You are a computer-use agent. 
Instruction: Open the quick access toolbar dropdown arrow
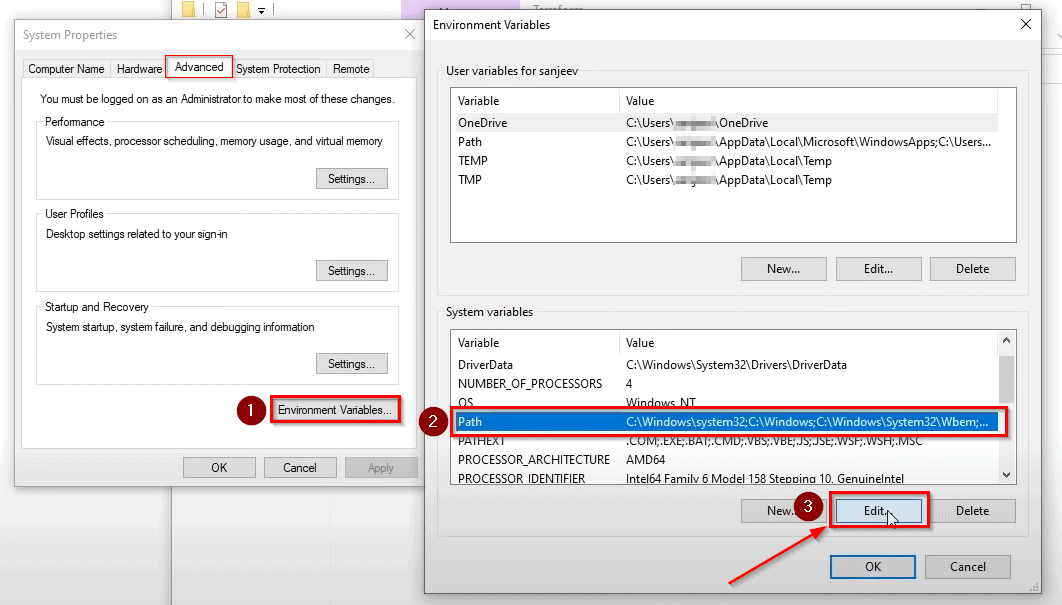(x=262, y=11)
